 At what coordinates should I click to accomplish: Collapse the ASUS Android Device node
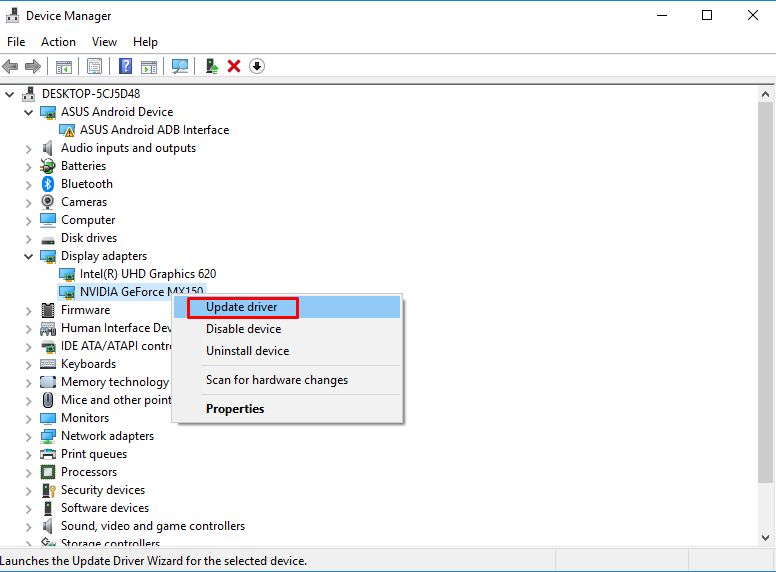29,112
